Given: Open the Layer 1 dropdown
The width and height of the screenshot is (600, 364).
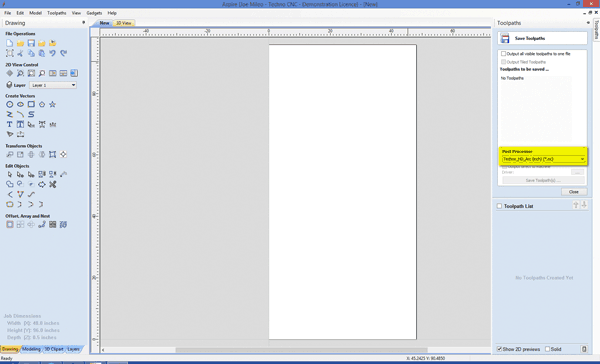Looking at the screenshot, I should pos(53,85).
